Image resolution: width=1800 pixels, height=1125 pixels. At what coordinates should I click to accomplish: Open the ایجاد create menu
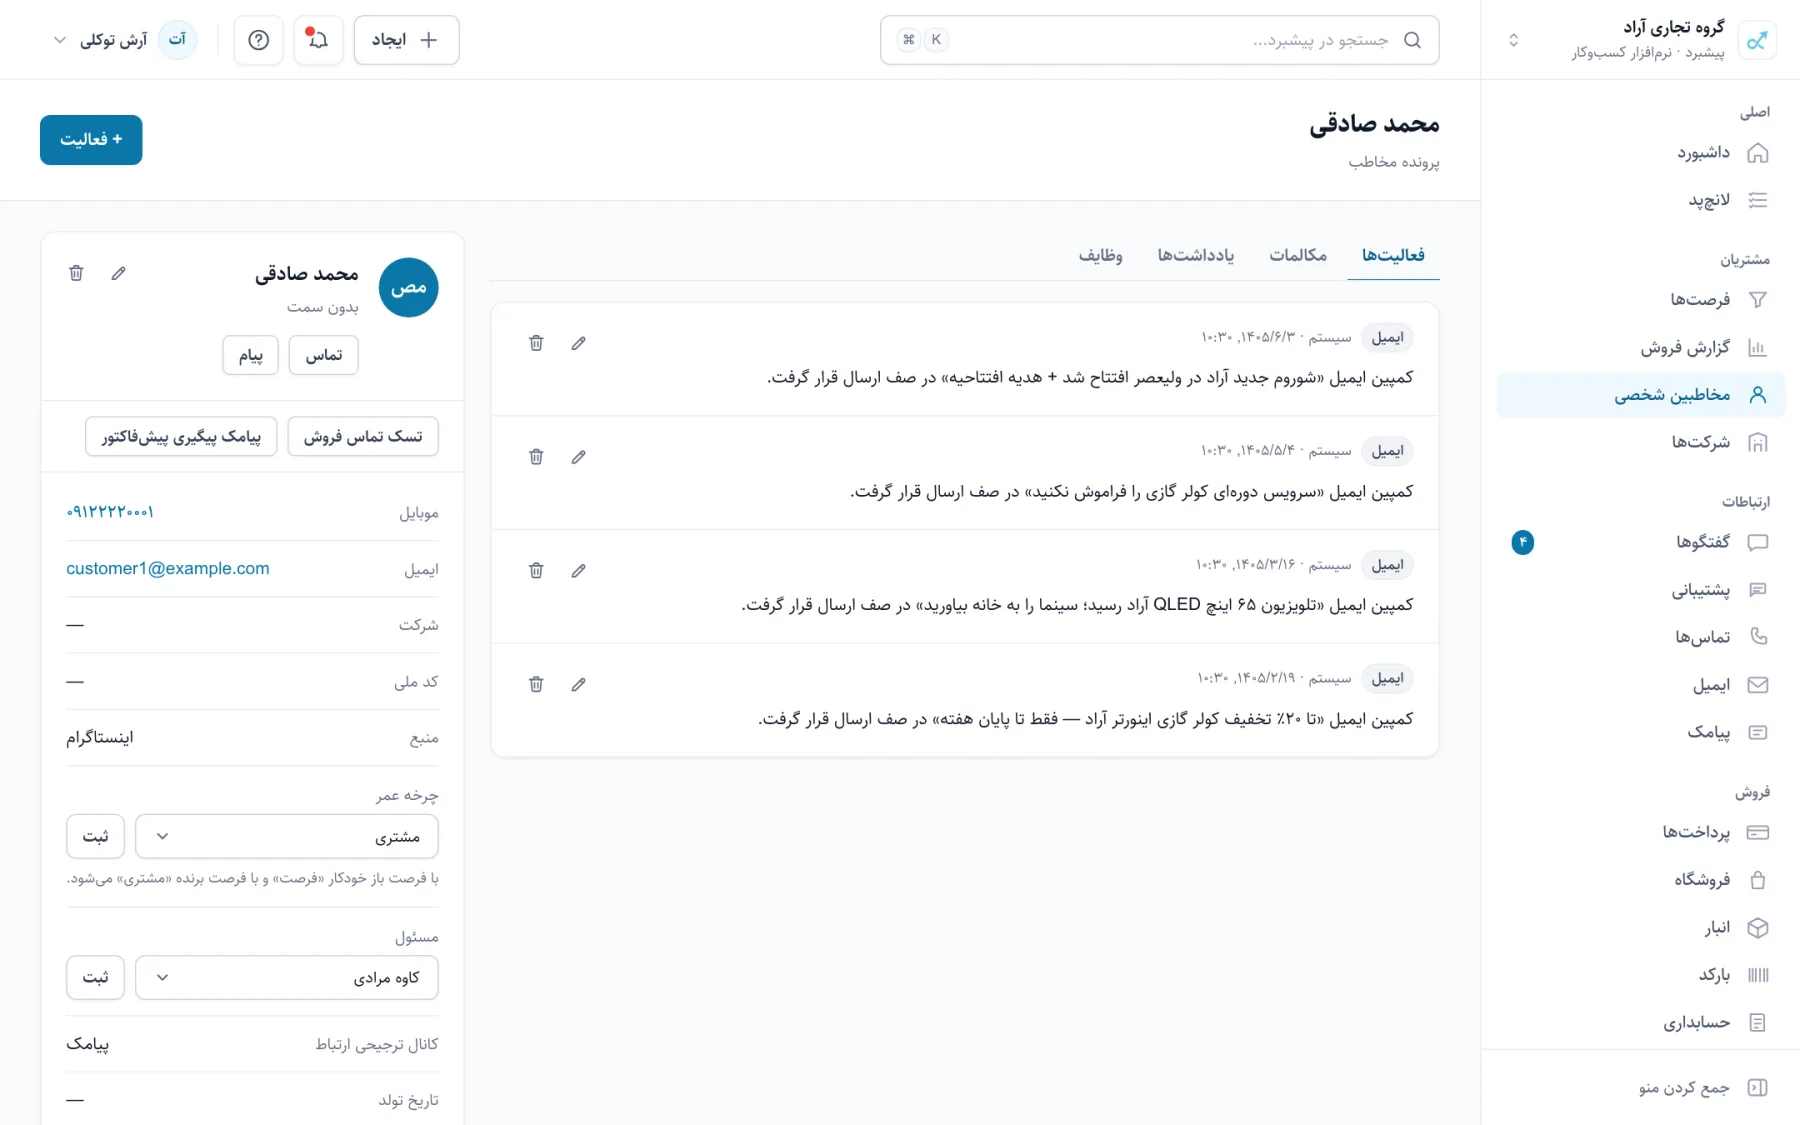click(406, 40)
